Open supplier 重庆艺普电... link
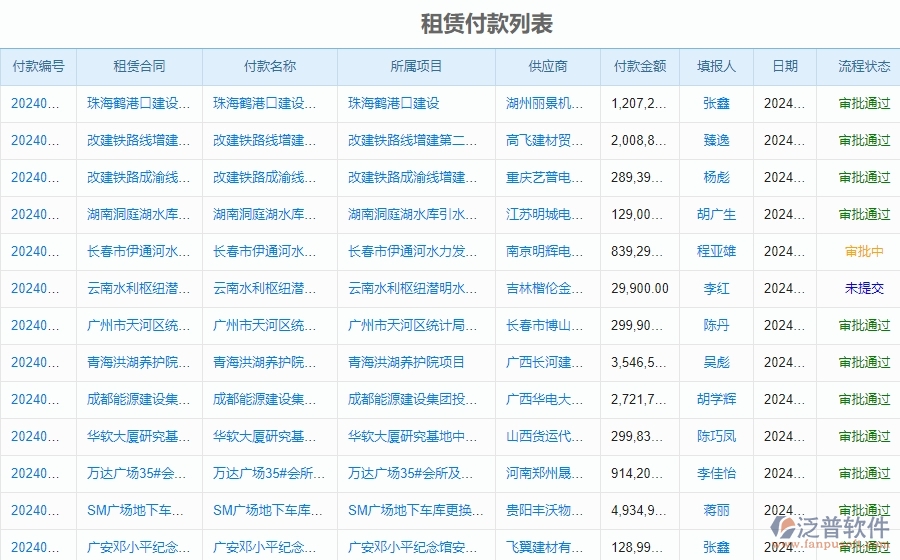Image resolution: width=900 pixels, height=560 pixels. [x=544, y=177]
